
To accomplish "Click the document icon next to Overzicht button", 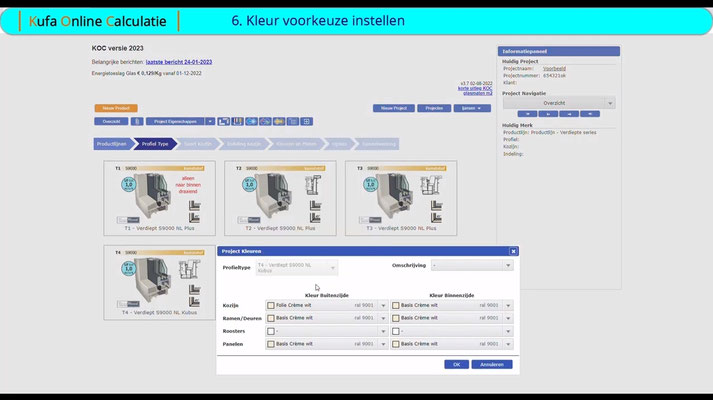I will (x=137, y=121).
